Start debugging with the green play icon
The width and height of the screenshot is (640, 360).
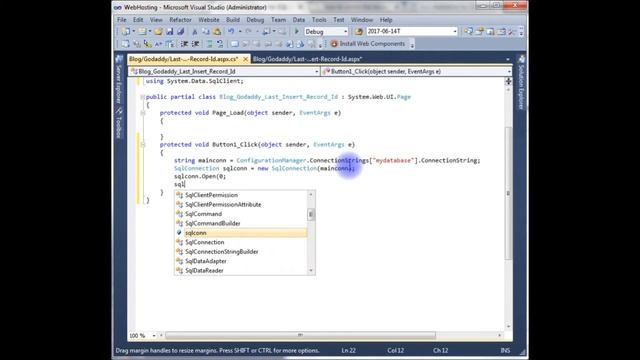pos(297,31)
